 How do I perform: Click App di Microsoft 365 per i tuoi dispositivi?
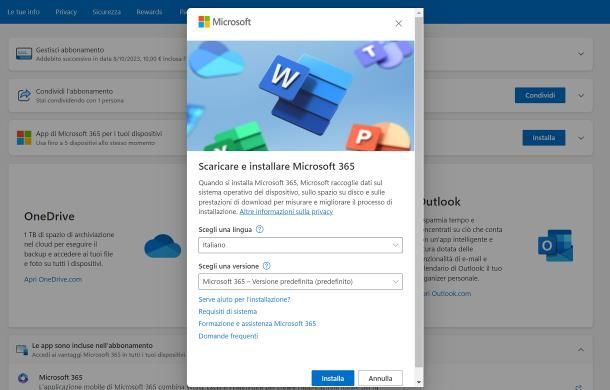[x=99, y=134]
